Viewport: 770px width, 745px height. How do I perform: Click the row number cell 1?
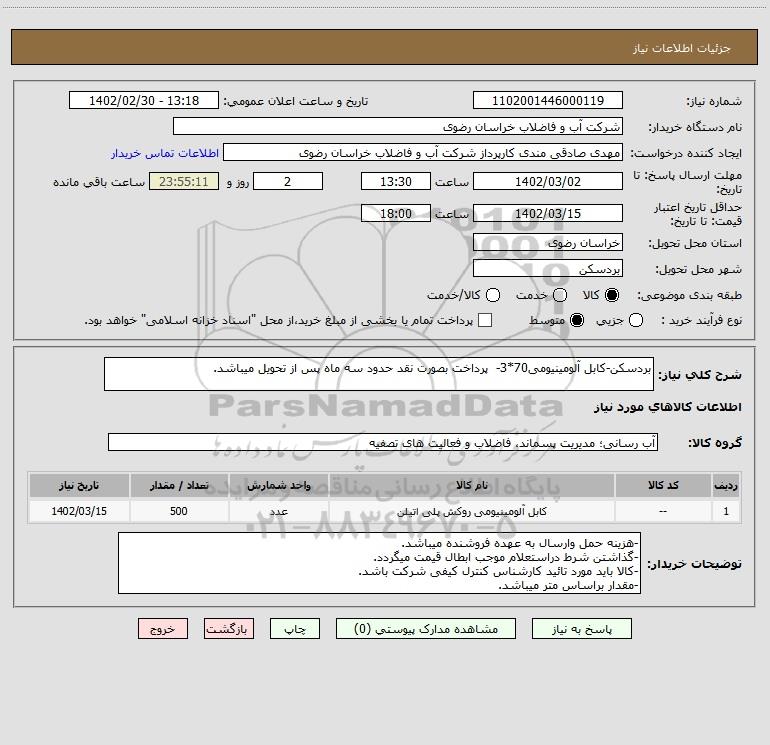coord(726,511)
